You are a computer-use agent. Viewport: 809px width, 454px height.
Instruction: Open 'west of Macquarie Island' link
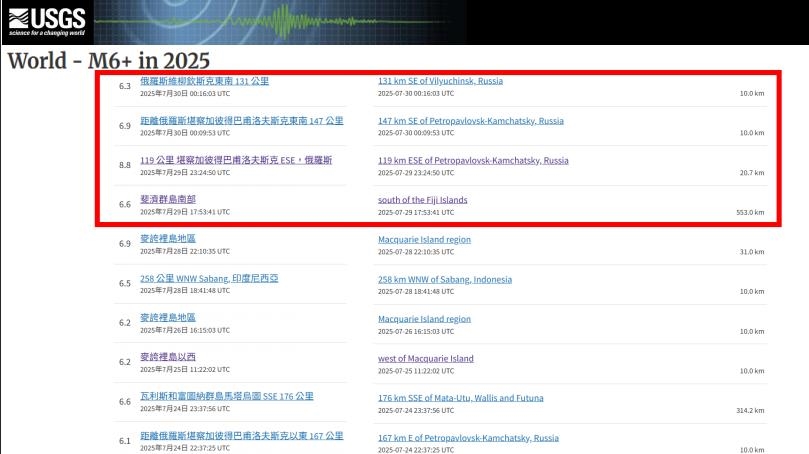[x=426, y=359]
